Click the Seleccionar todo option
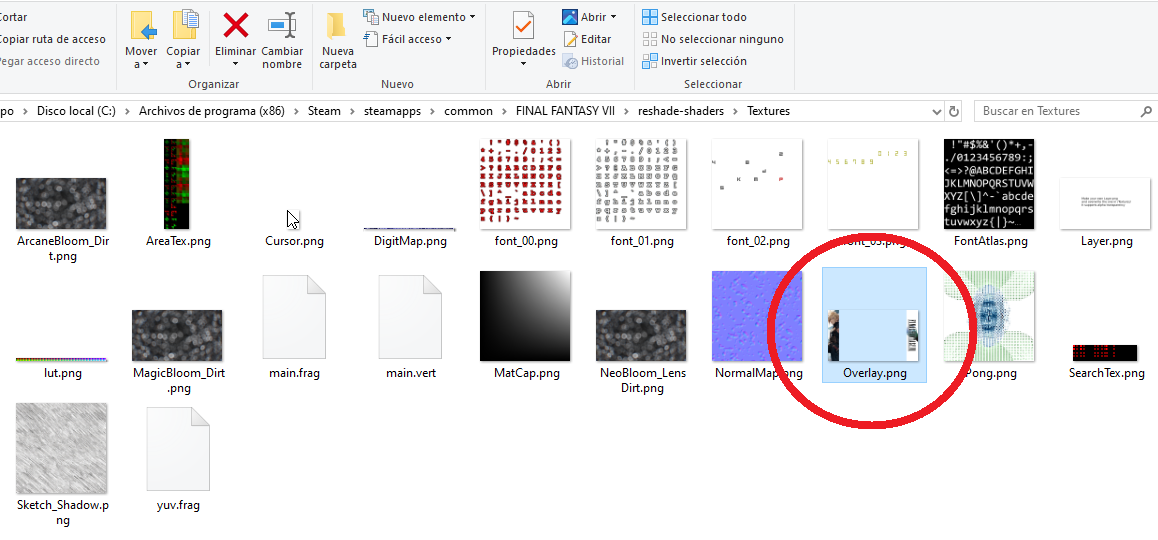This screenshot has width=1158, height=540. point(694,17)
